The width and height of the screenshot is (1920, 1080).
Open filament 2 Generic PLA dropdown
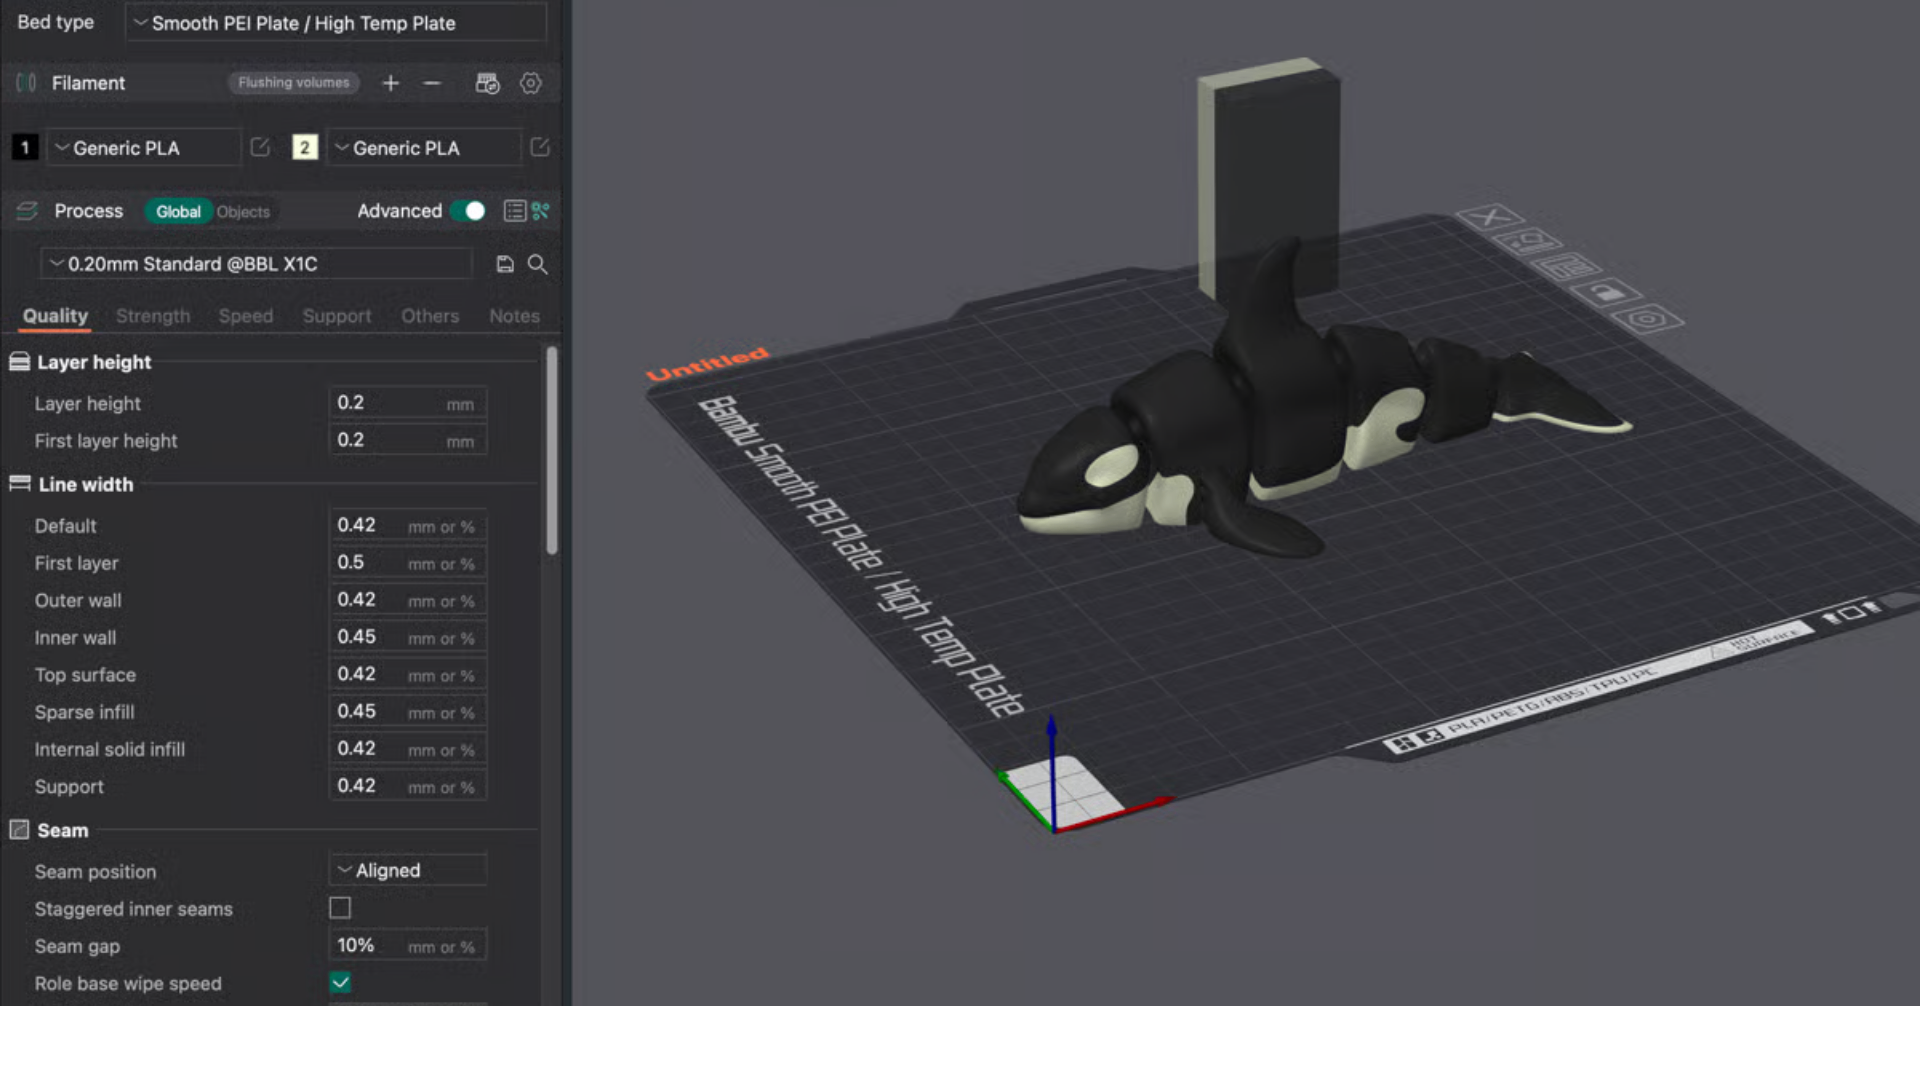[x=425, y=148]
